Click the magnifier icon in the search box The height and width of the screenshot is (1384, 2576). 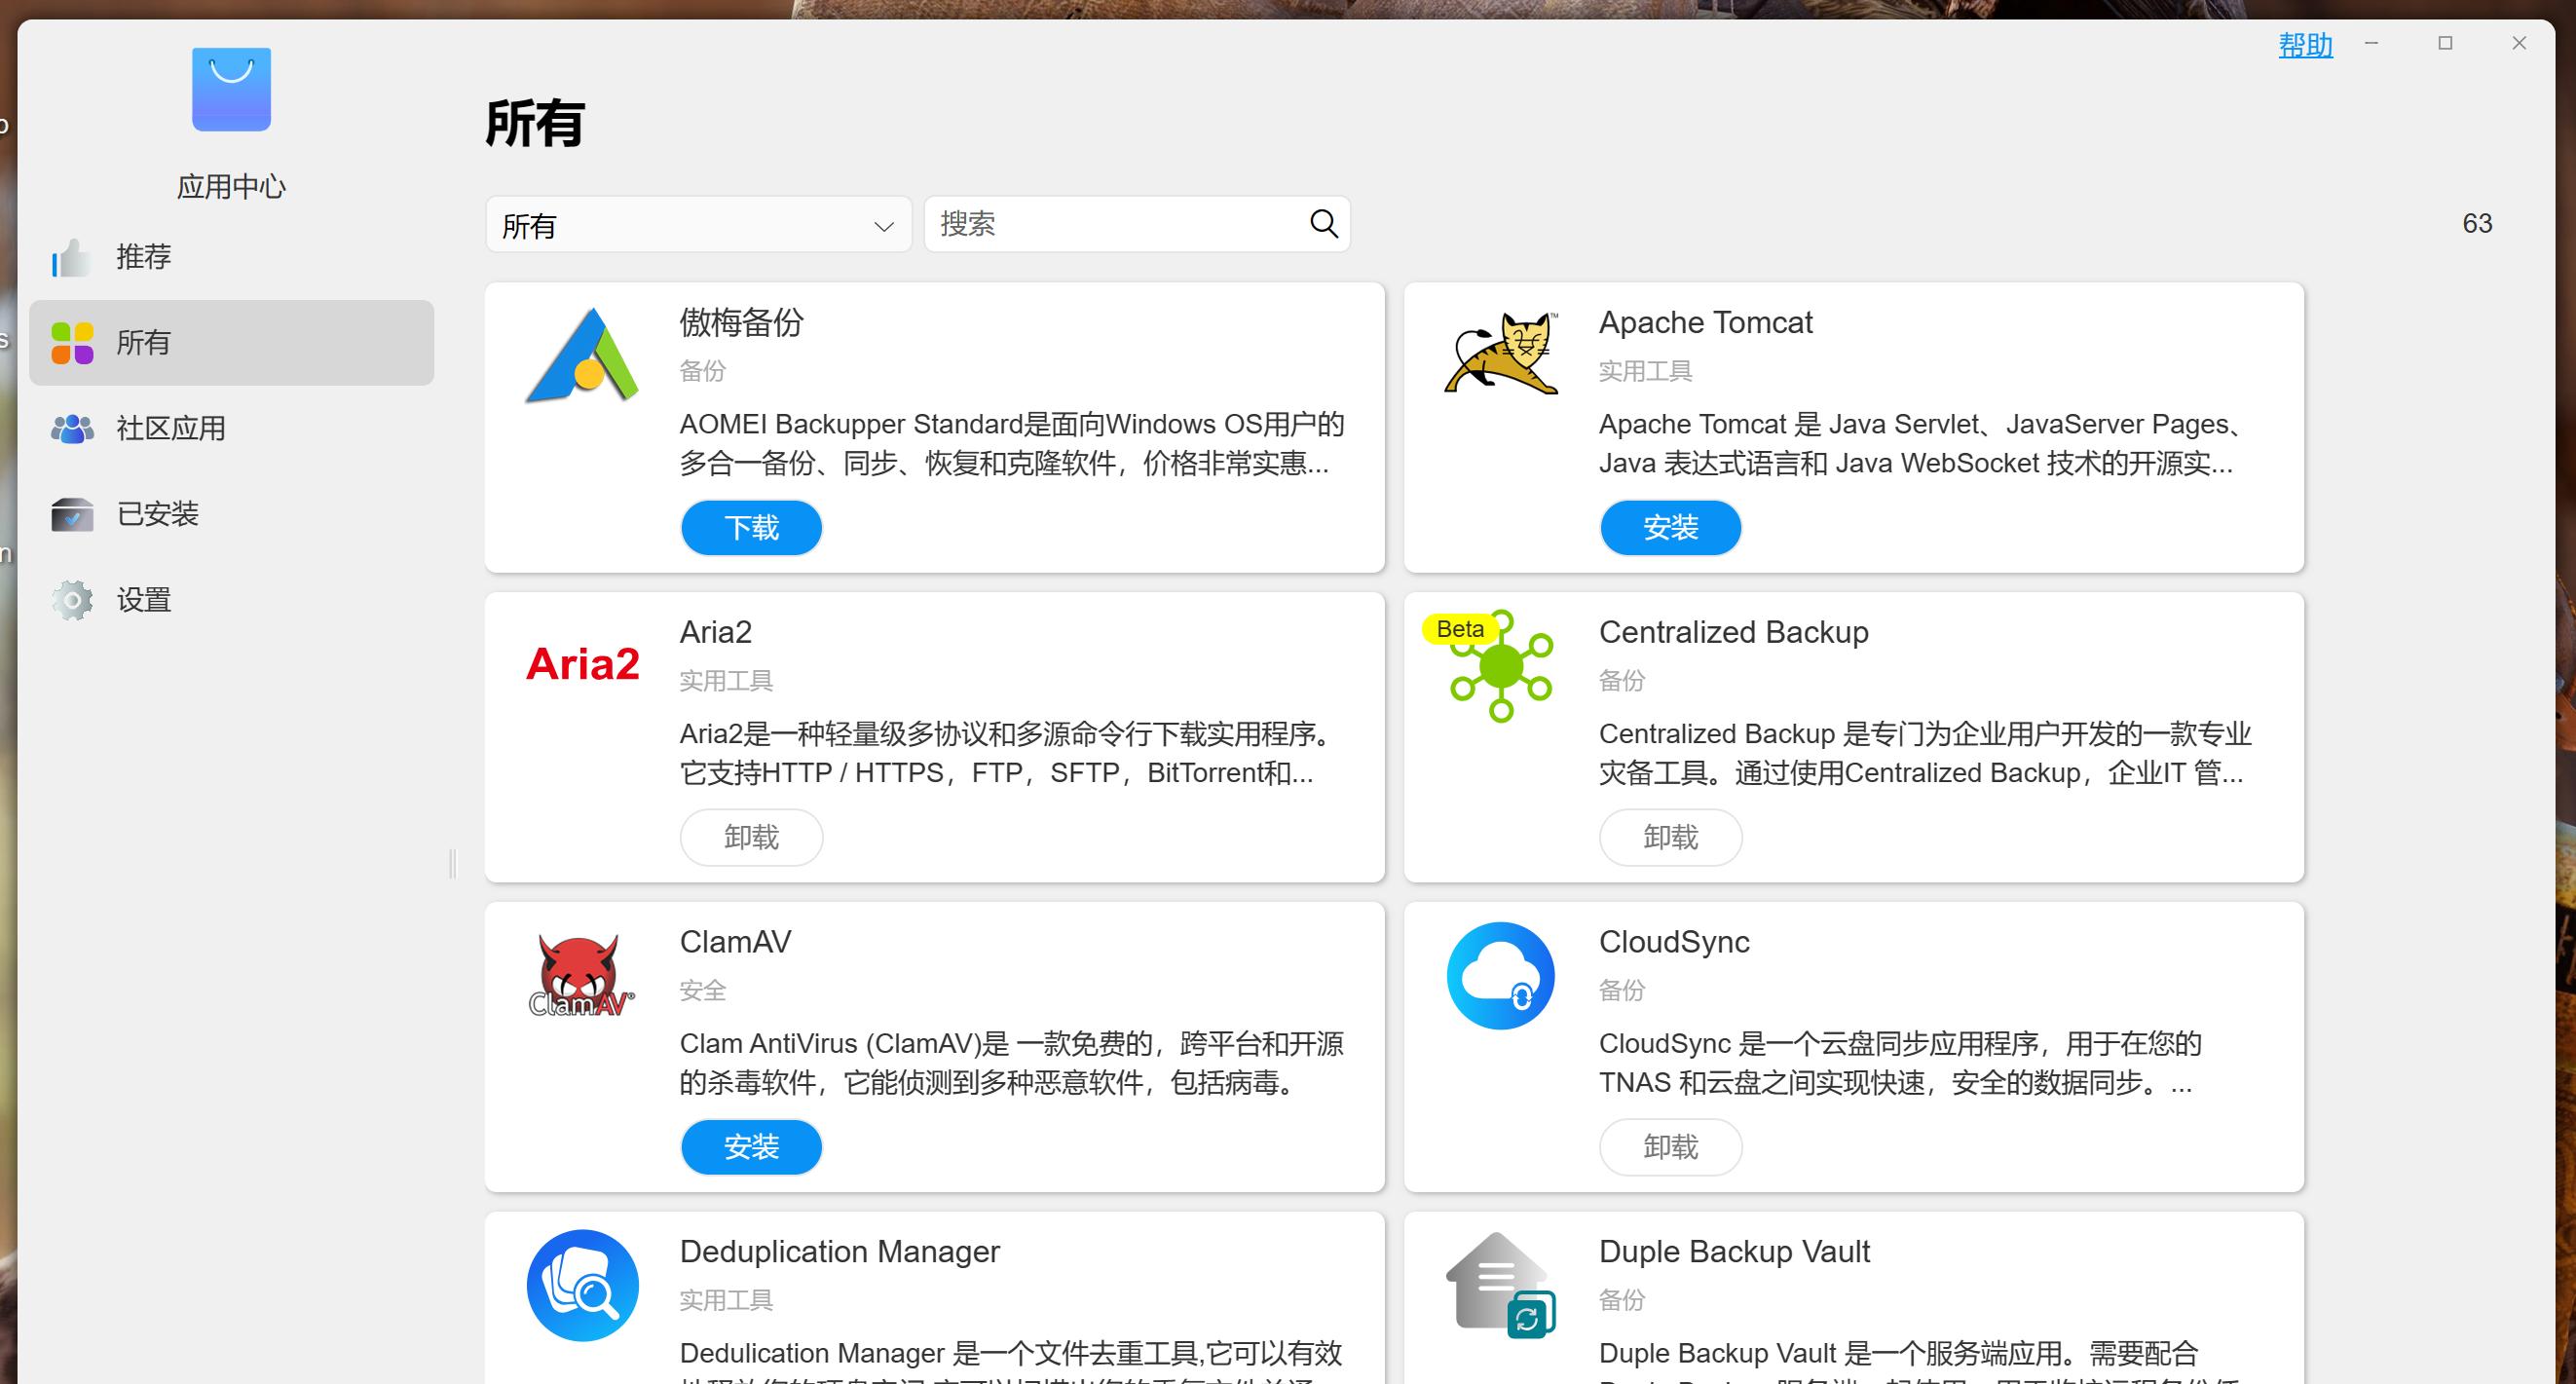click(1324, 223)
